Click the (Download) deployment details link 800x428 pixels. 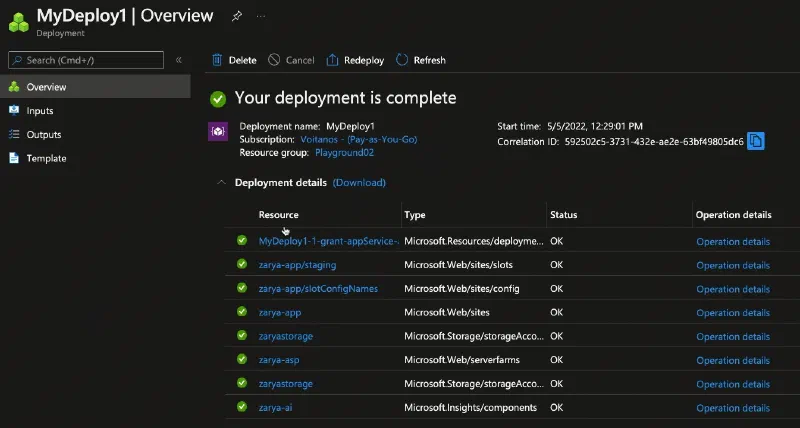(359, 183)
